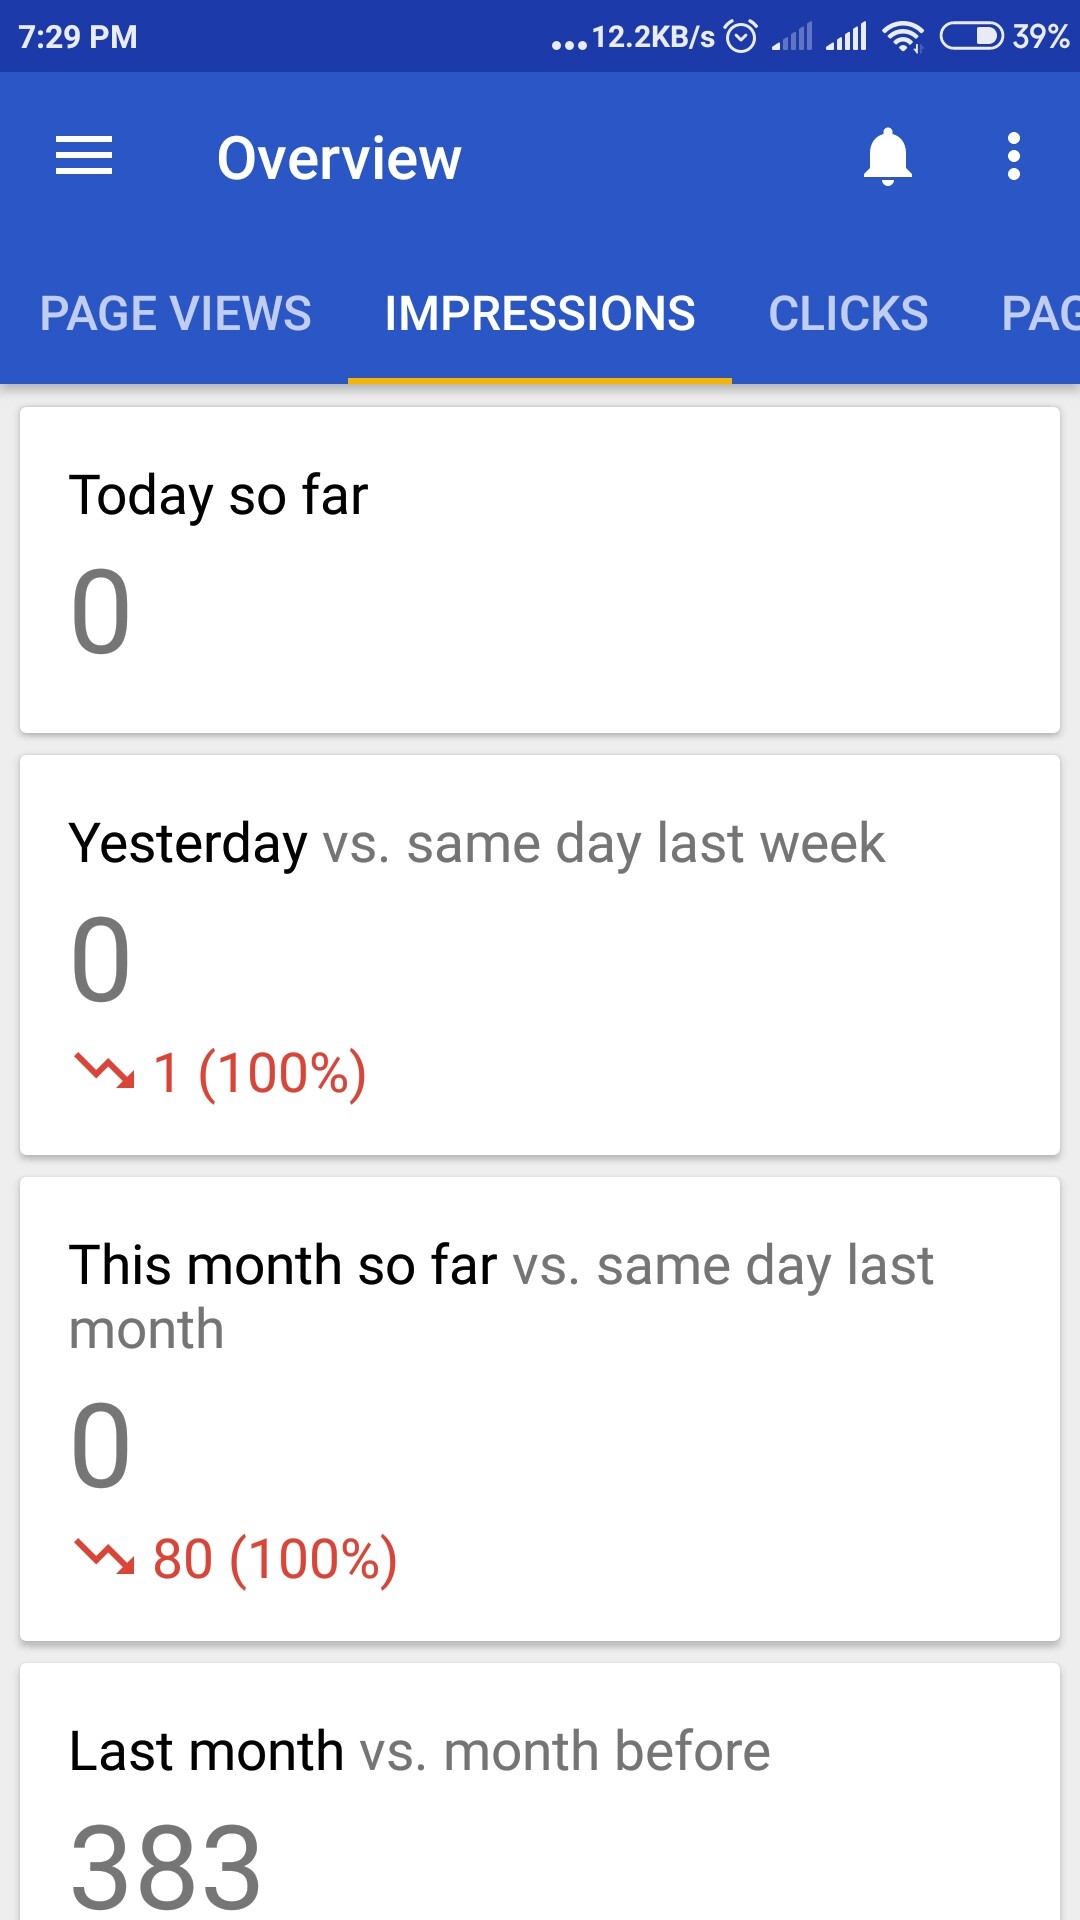Open the three-dot overflow menu
Viewport: 1080px width, 1920px height.
(x=1014, y=157)
